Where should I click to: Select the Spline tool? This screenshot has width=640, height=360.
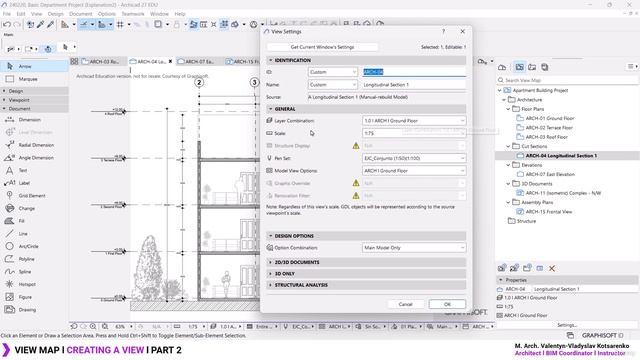tap(34, 271)
